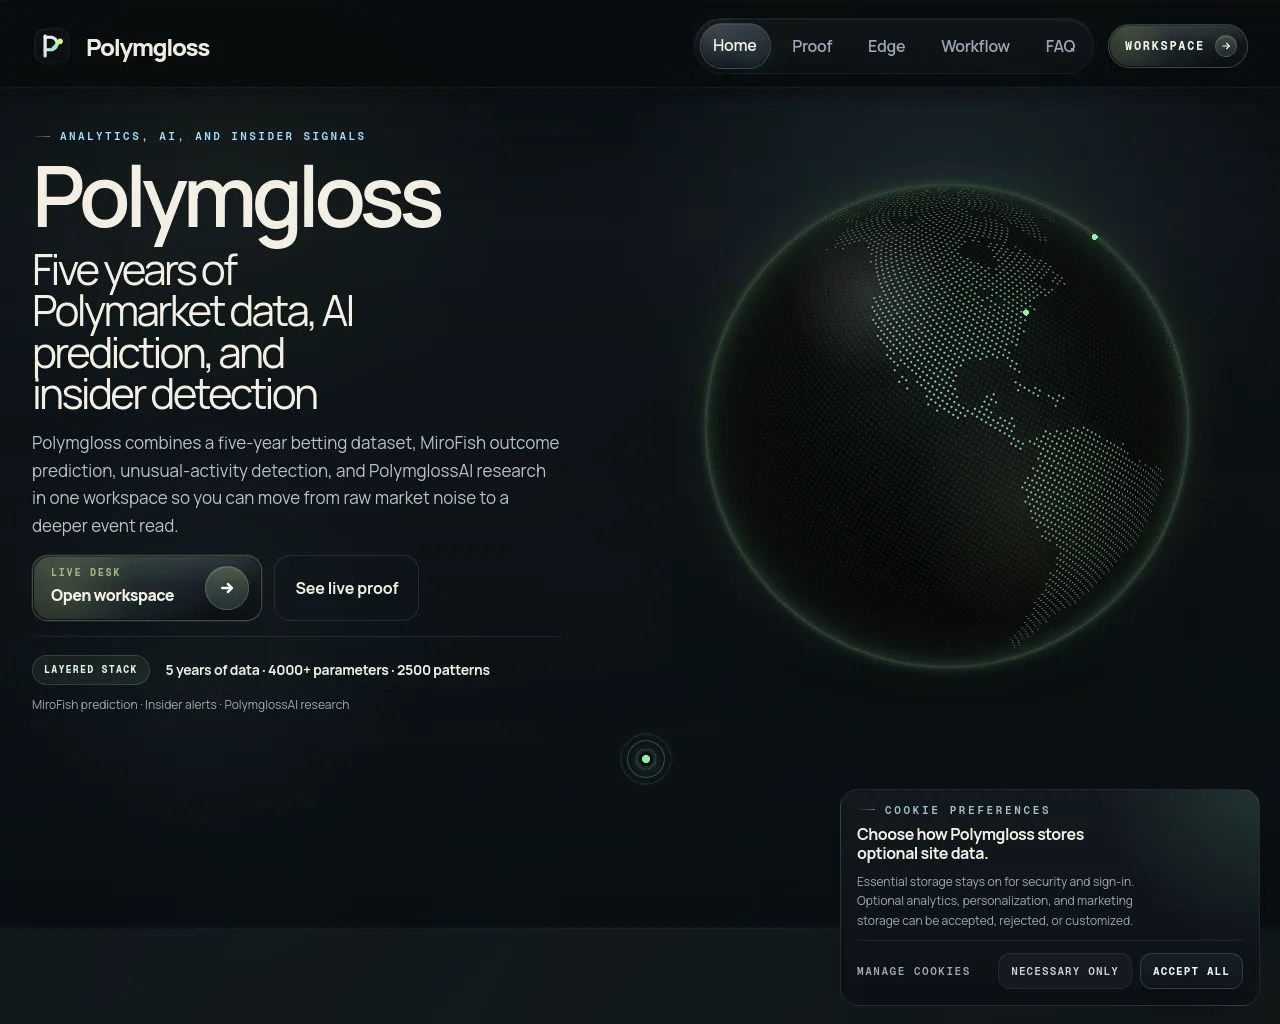1280x1024 pixels.
Task: Click the Layered Stack badge
Action: 91,670
